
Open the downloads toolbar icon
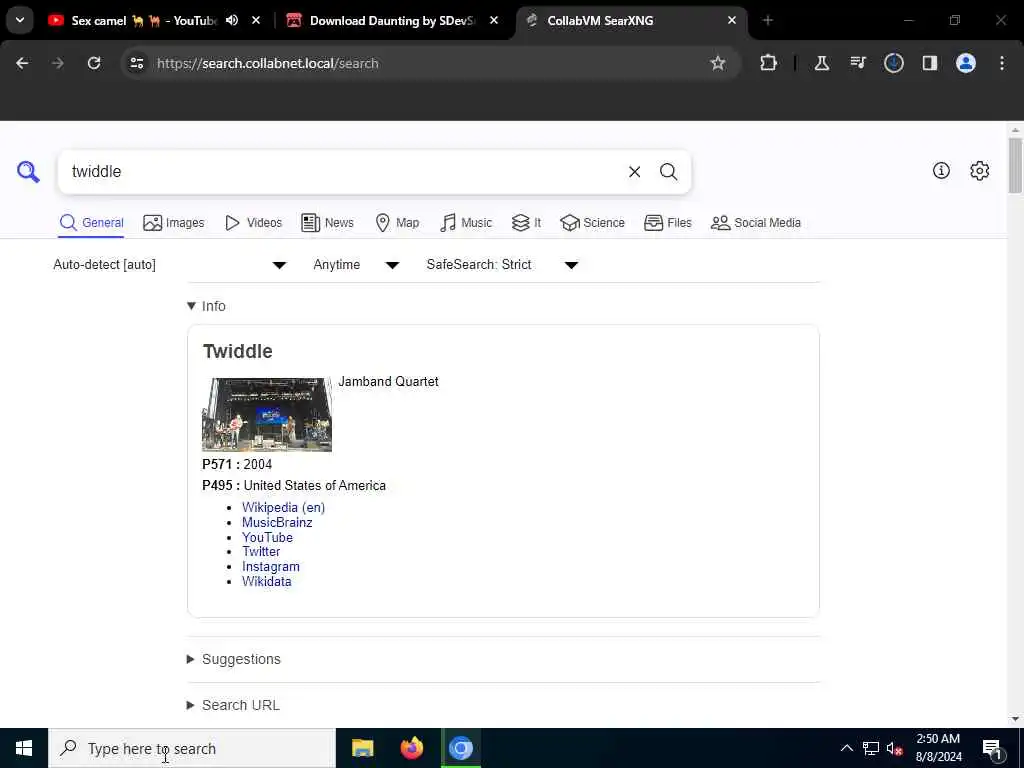[893, 63]
